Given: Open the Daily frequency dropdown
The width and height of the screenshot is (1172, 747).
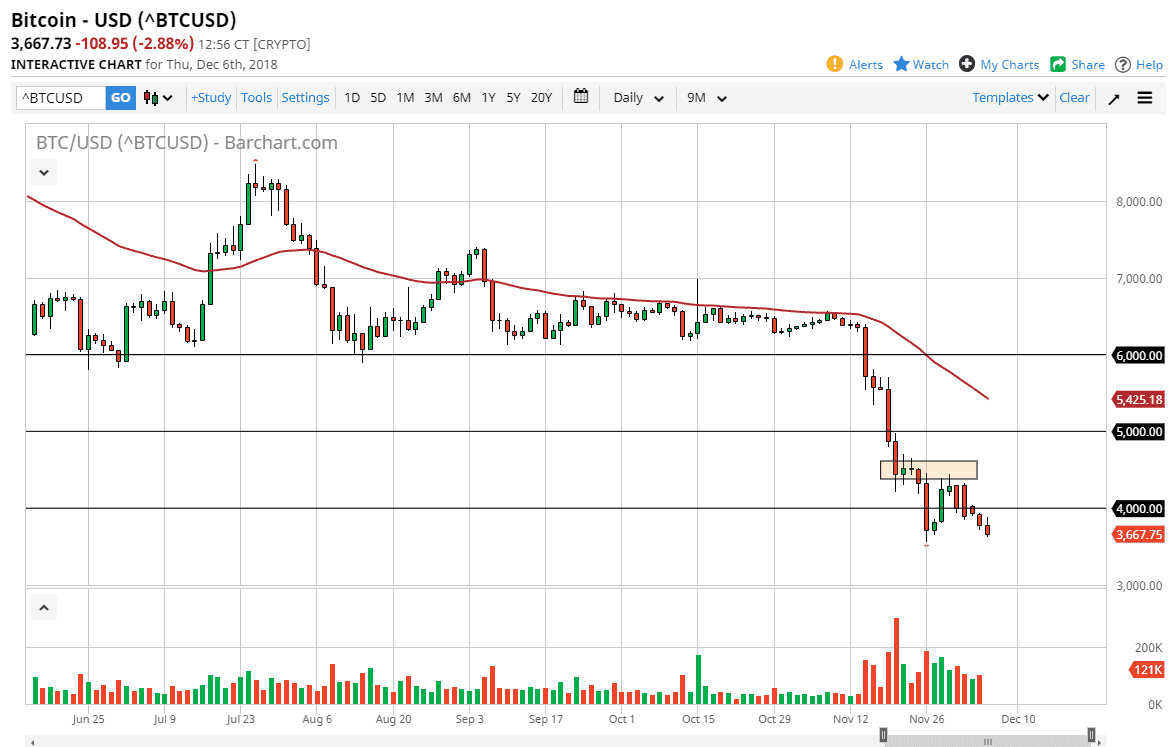Looking at the screenshot, I should [x=635, y=97].
